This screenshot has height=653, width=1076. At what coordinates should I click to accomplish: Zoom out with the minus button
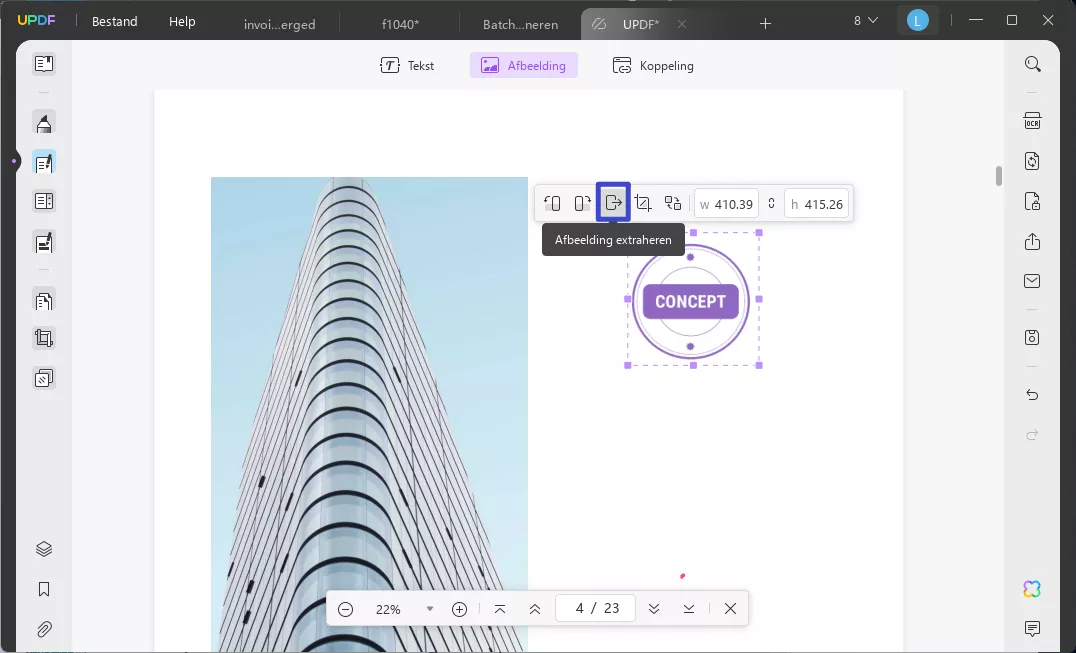[345, 608]
